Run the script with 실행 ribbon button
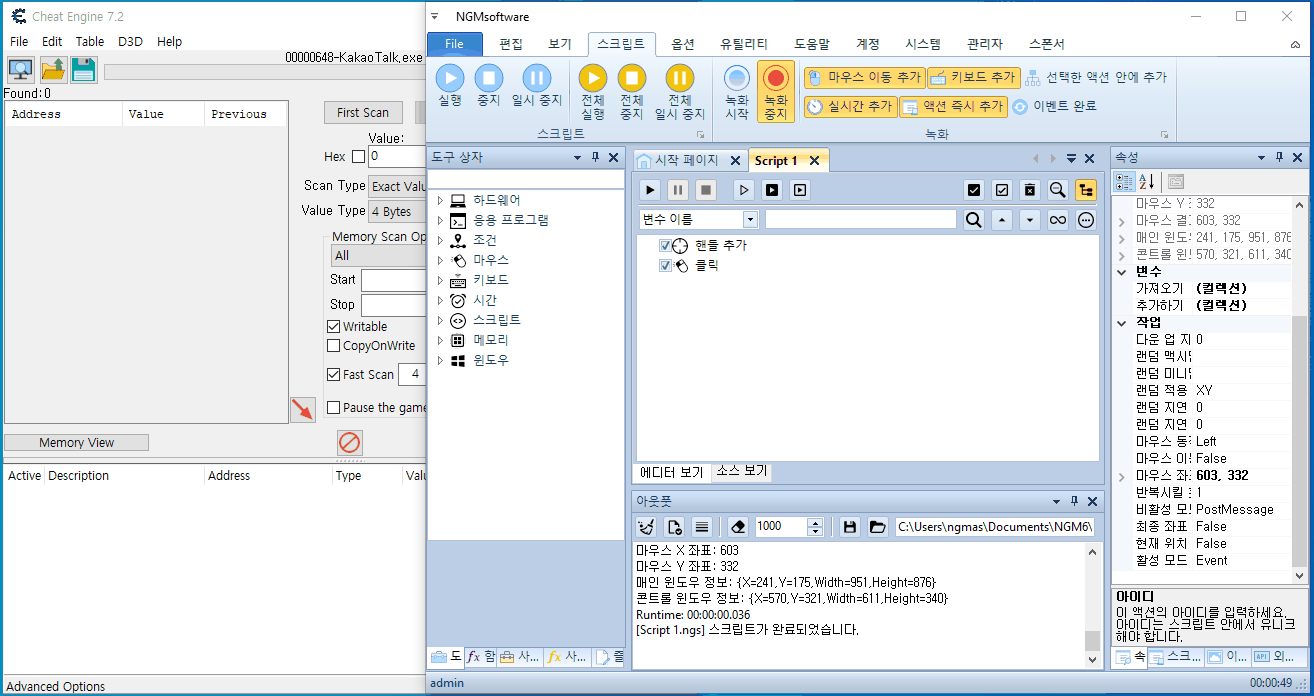The height and width of the screenshot is (696, 1314). pos(450,86)
